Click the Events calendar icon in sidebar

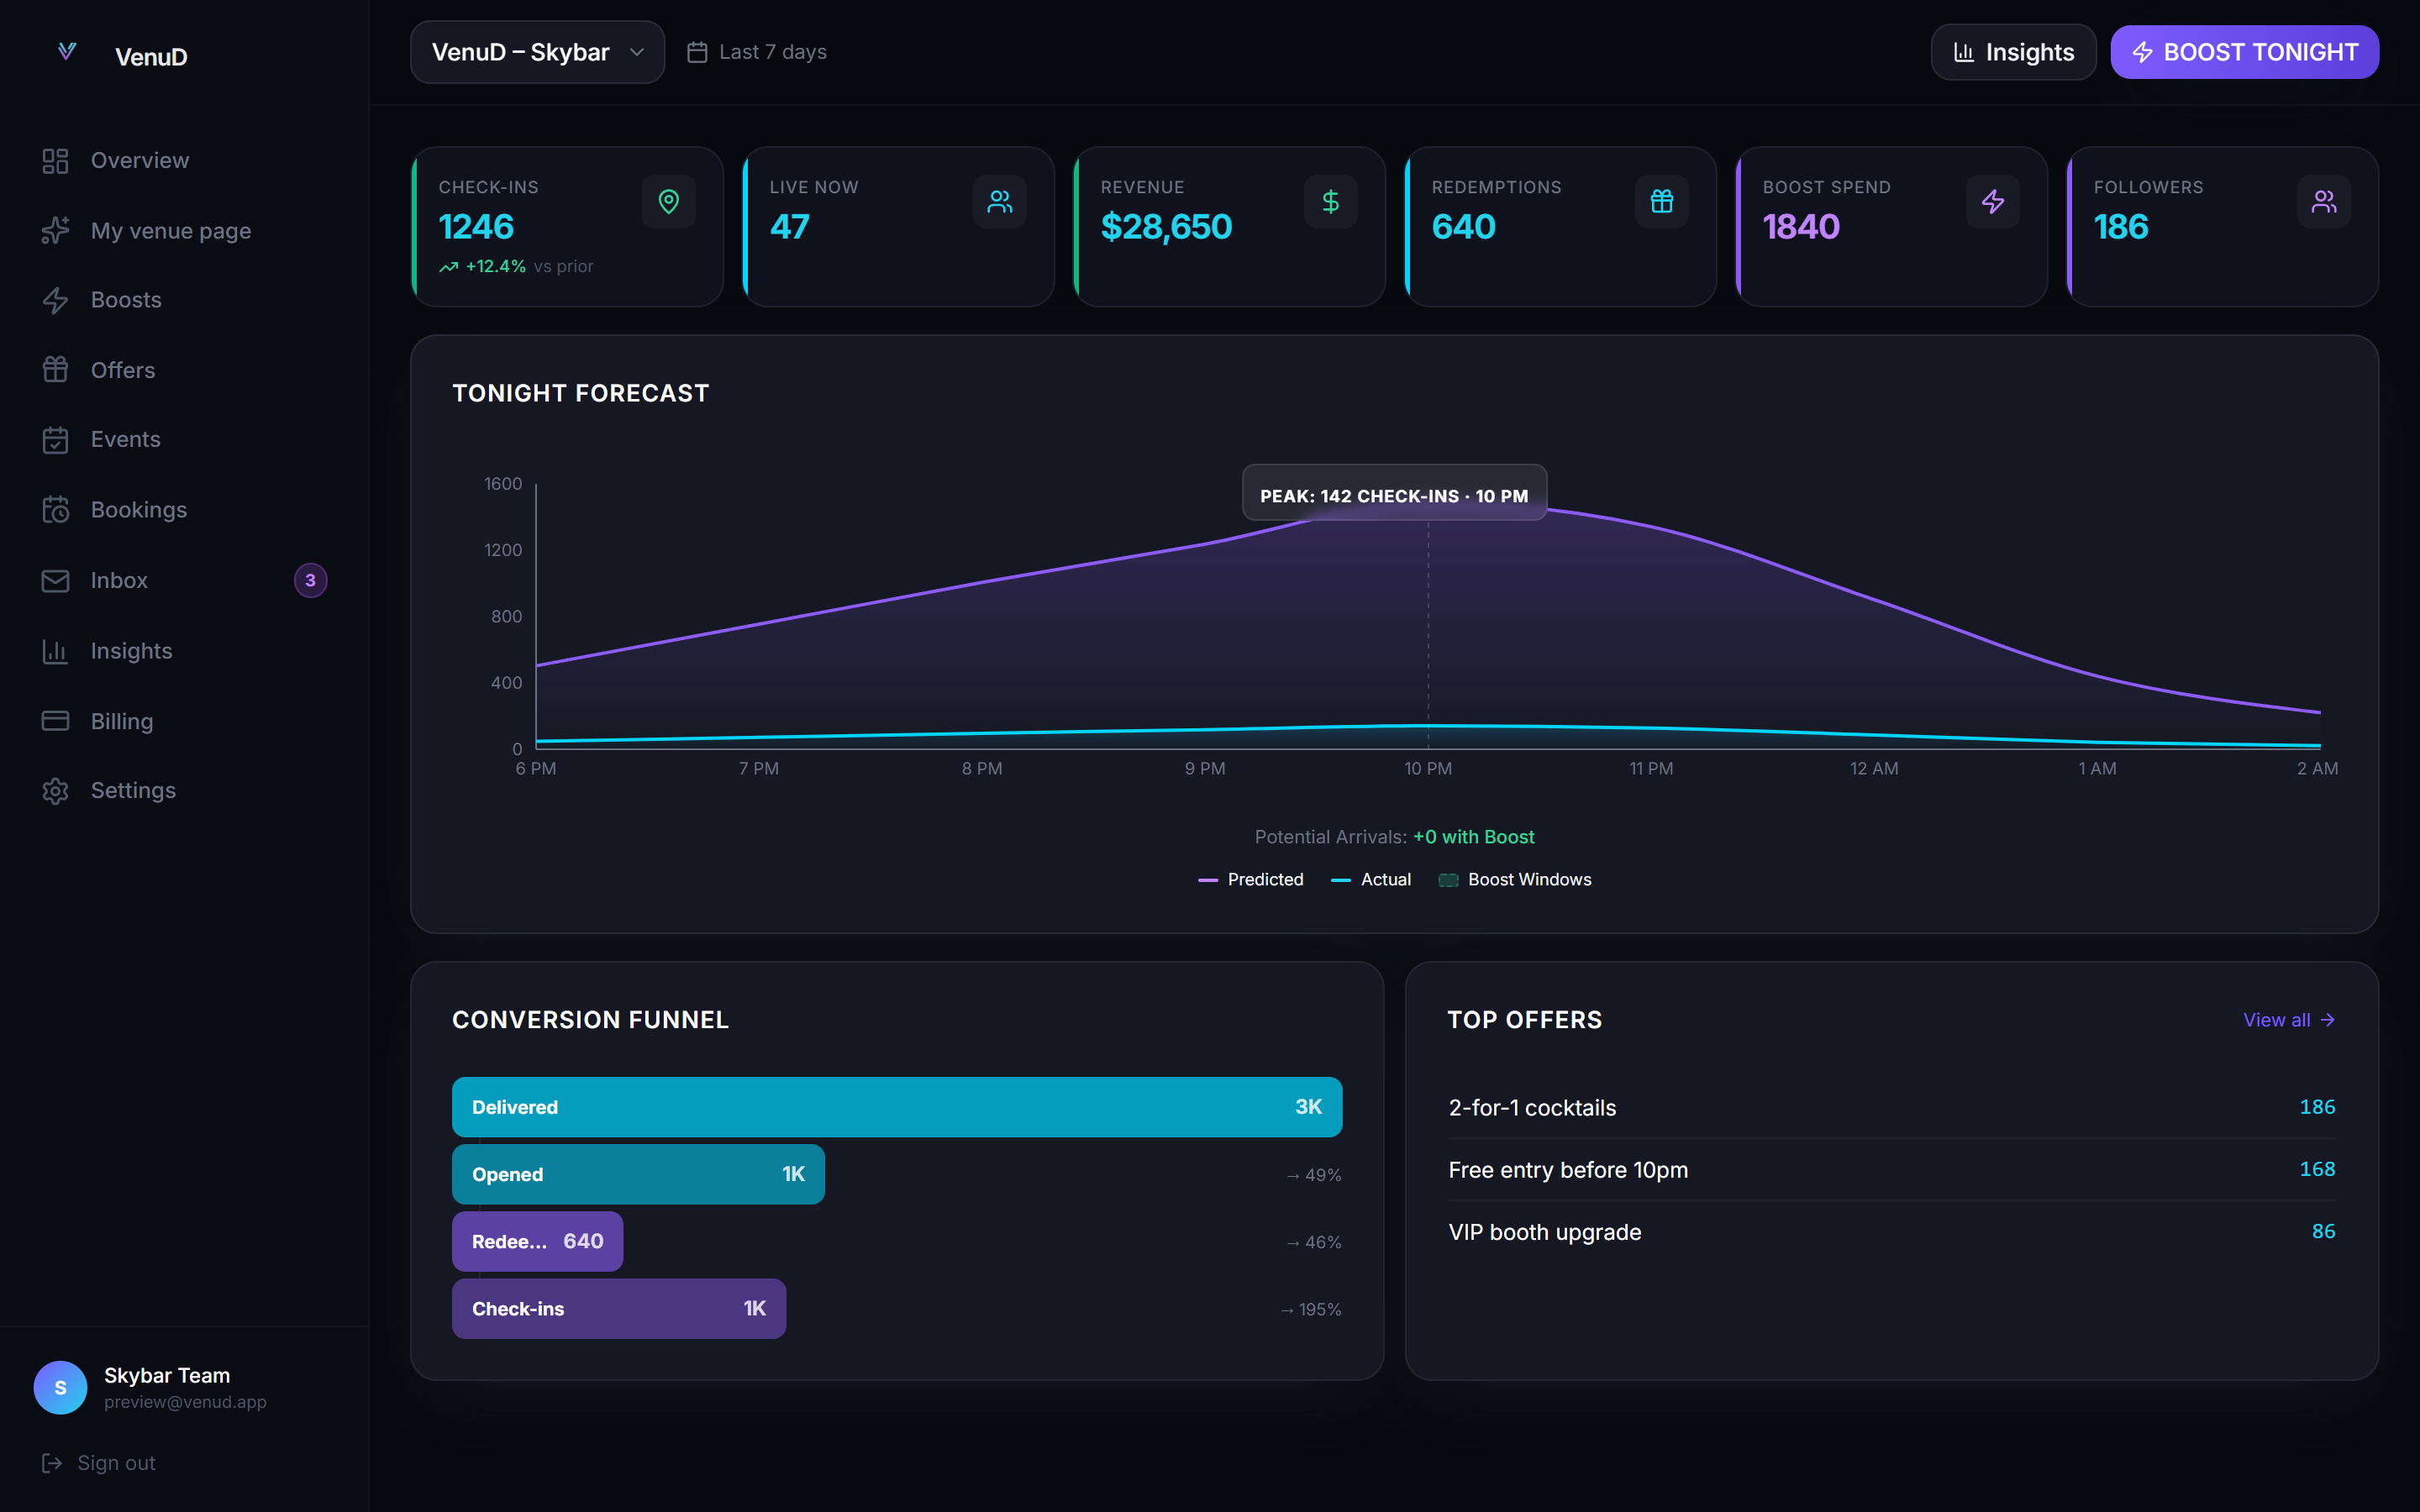(55, 440)
